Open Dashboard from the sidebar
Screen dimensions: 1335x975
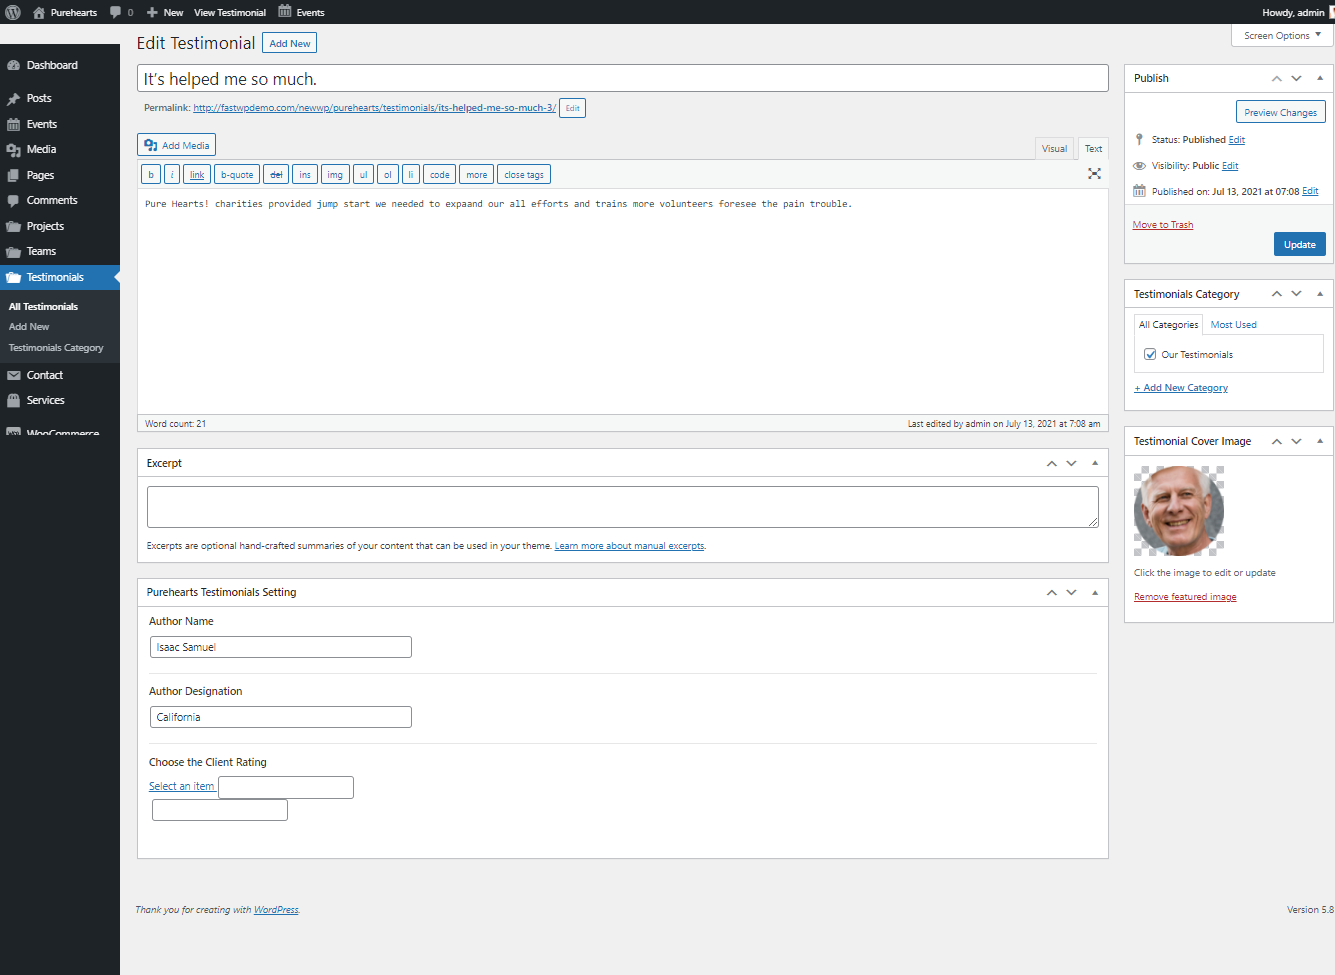pyautogui.click(x=52, y=65)
